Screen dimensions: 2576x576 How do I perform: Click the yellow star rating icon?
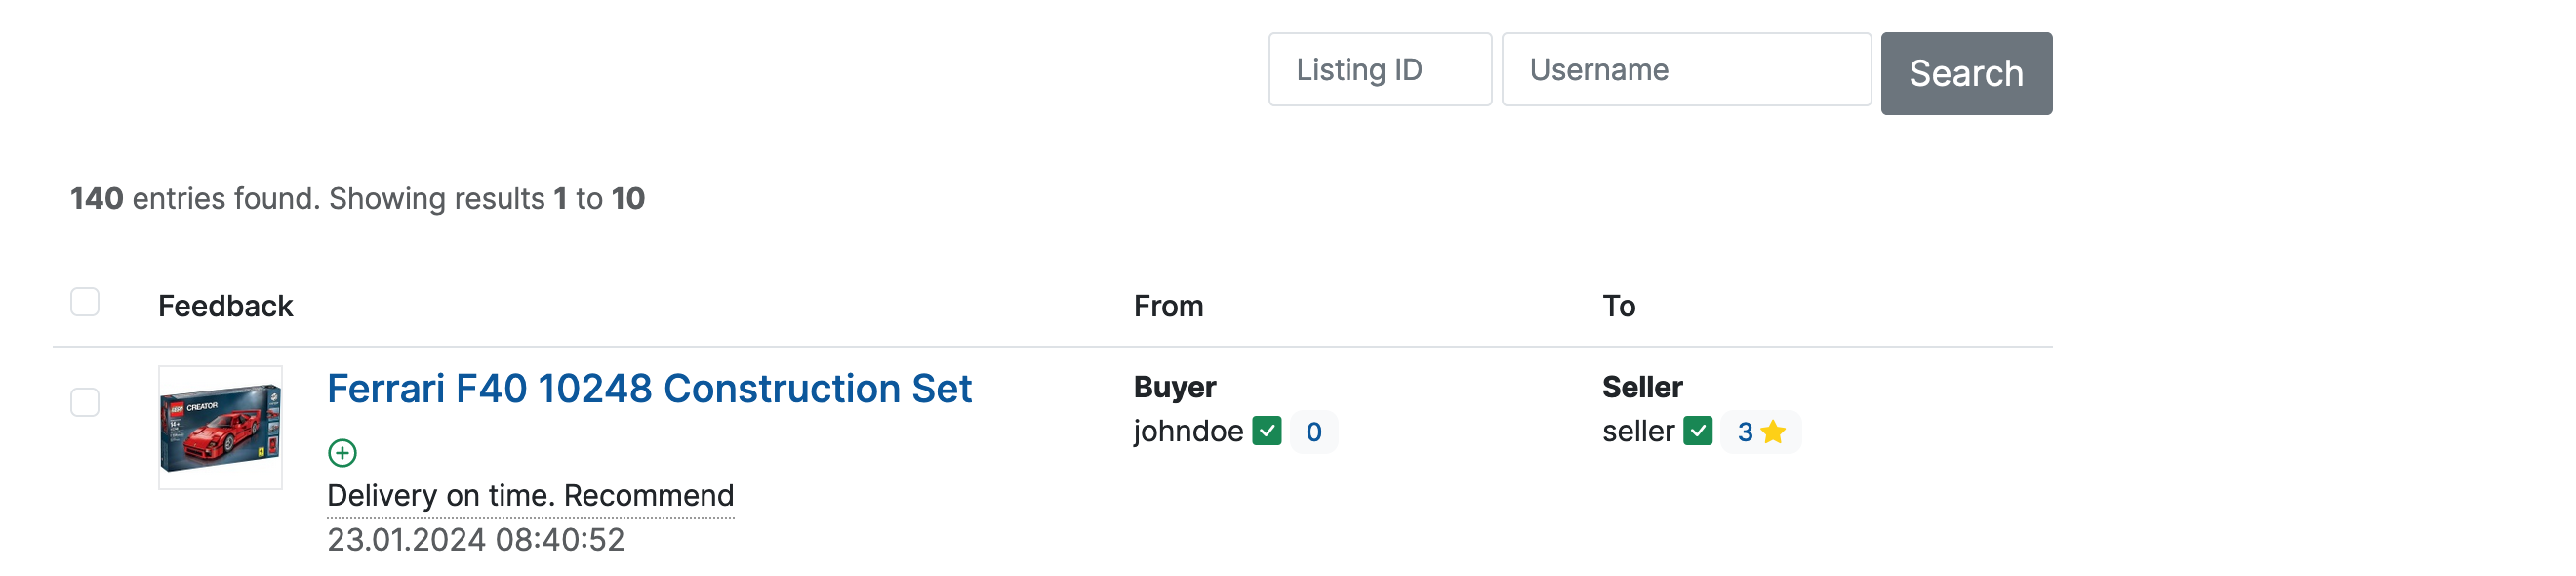tap(1773, 432)
